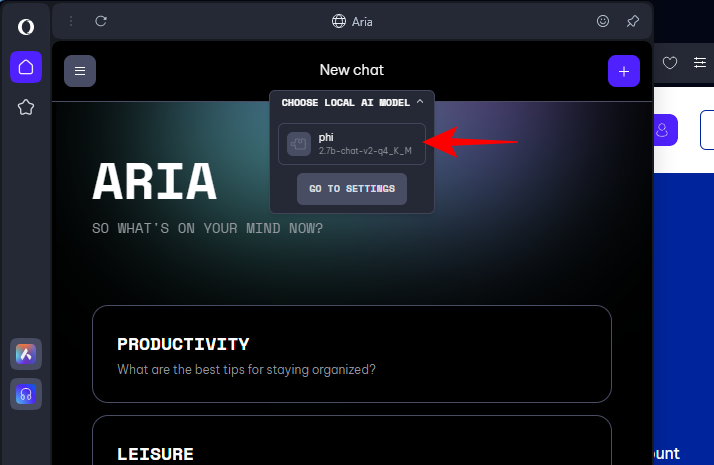The width and height of the screenshot is (714, 465).
Task: Click the purple user profile button behind the panel
Action: [666, 130]
